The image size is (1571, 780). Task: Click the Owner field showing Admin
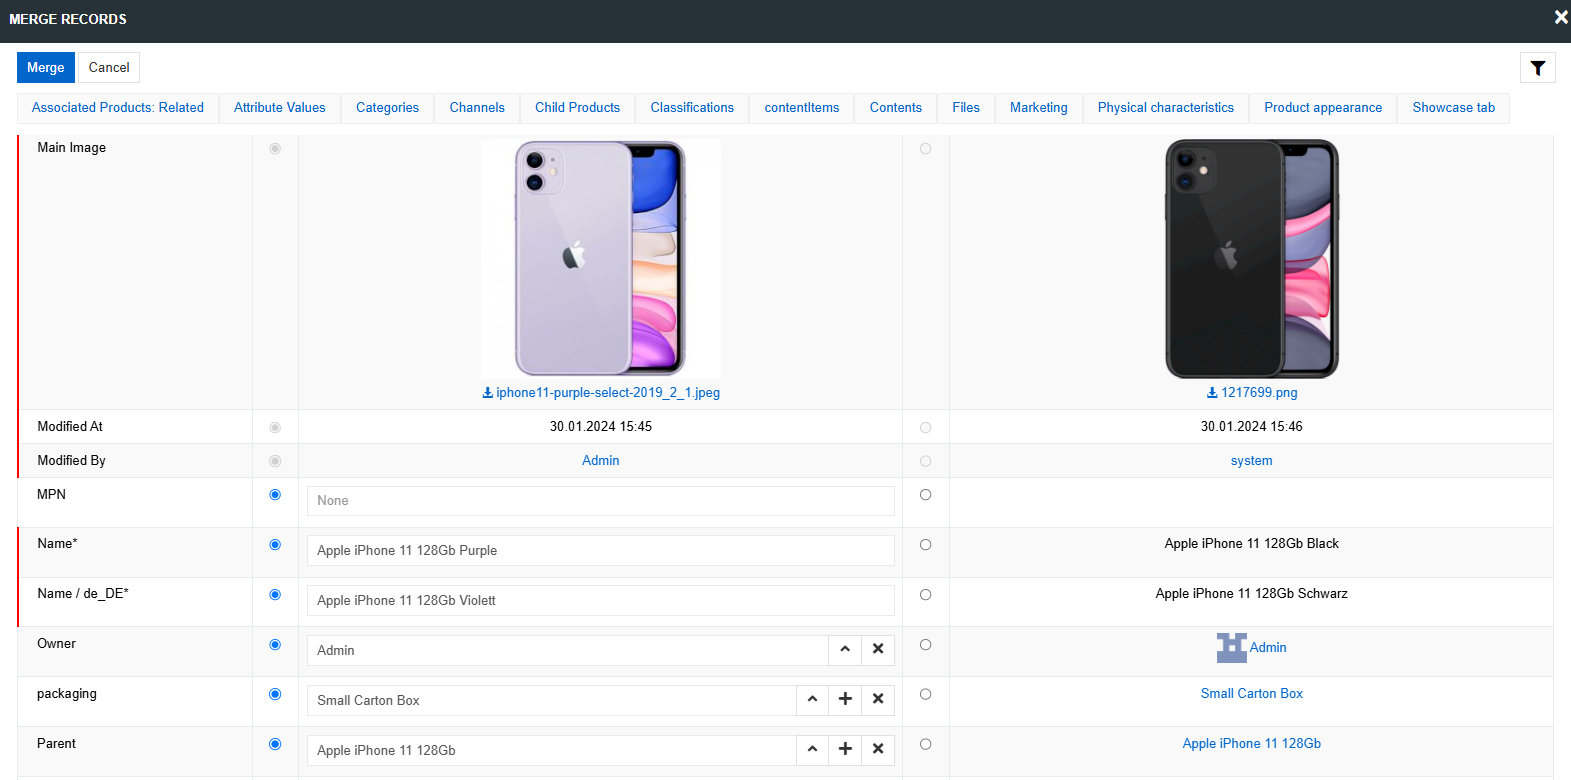pyautogui.click(x=567, y=651)
